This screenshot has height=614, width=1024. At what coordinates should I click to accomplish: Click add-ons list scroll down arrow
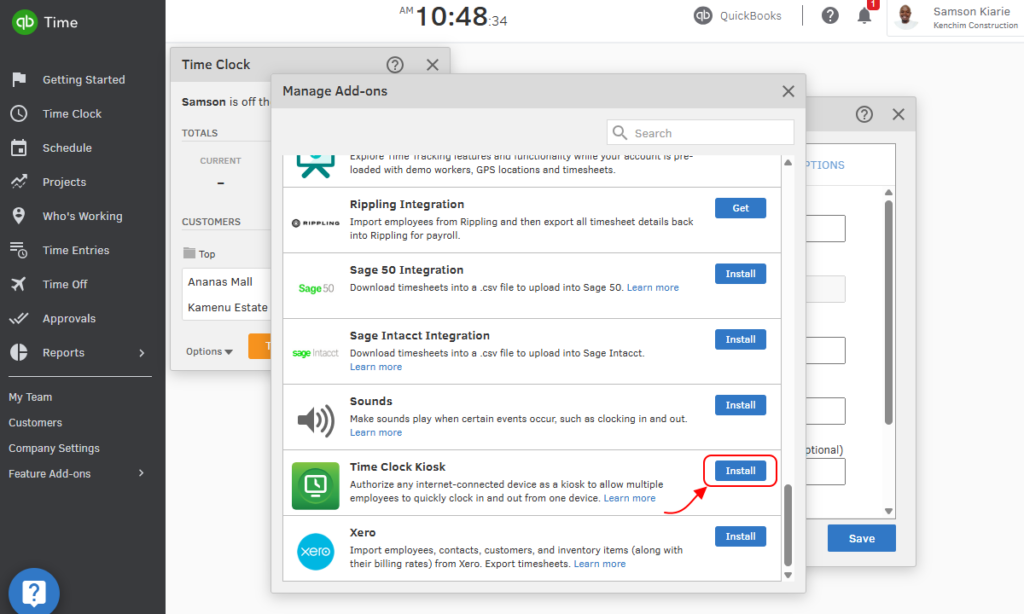point(788,575)
